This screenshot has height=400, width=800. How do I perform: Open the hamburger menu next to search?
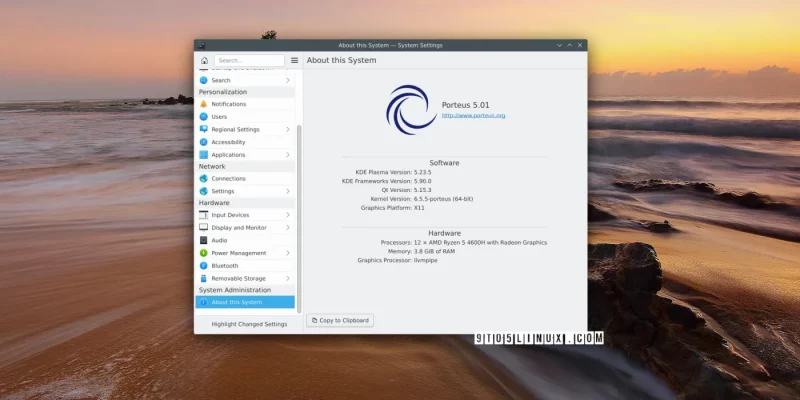294,60
